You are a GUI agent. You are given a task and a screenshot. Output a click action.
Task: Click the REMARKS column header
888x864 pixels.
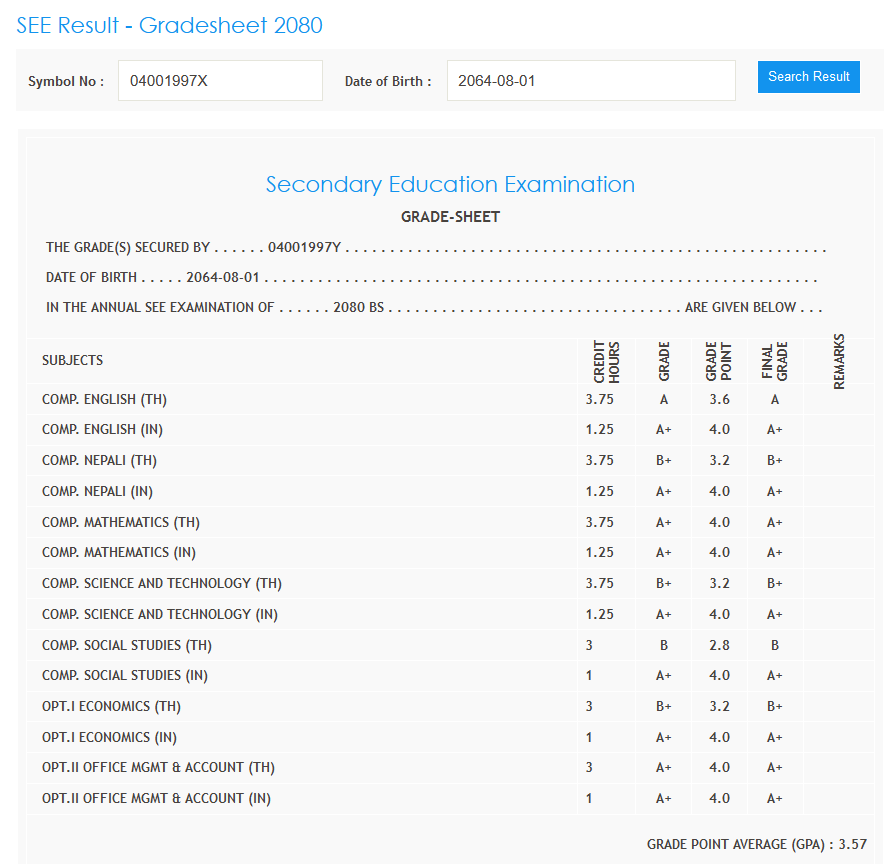tap(838, 361)
